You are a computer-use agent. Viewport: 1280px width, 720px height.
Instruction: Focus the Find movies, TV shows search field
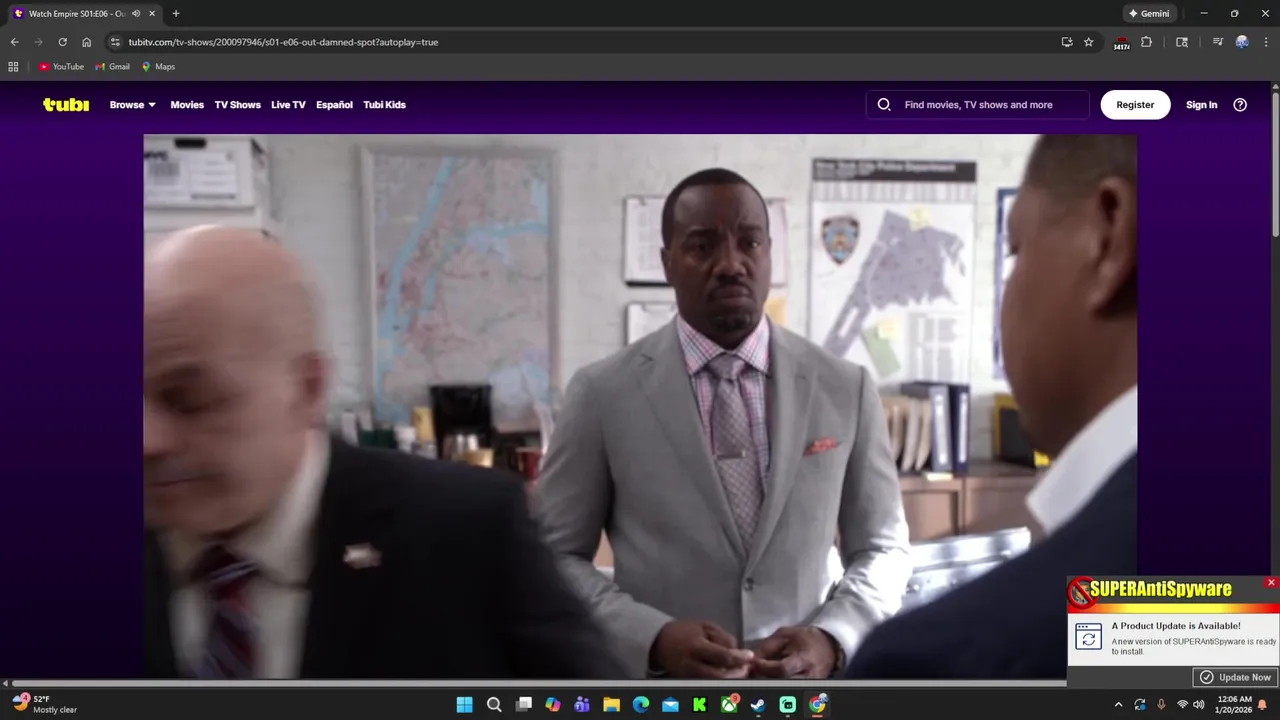pyautogui.click(x=978, y=105)
